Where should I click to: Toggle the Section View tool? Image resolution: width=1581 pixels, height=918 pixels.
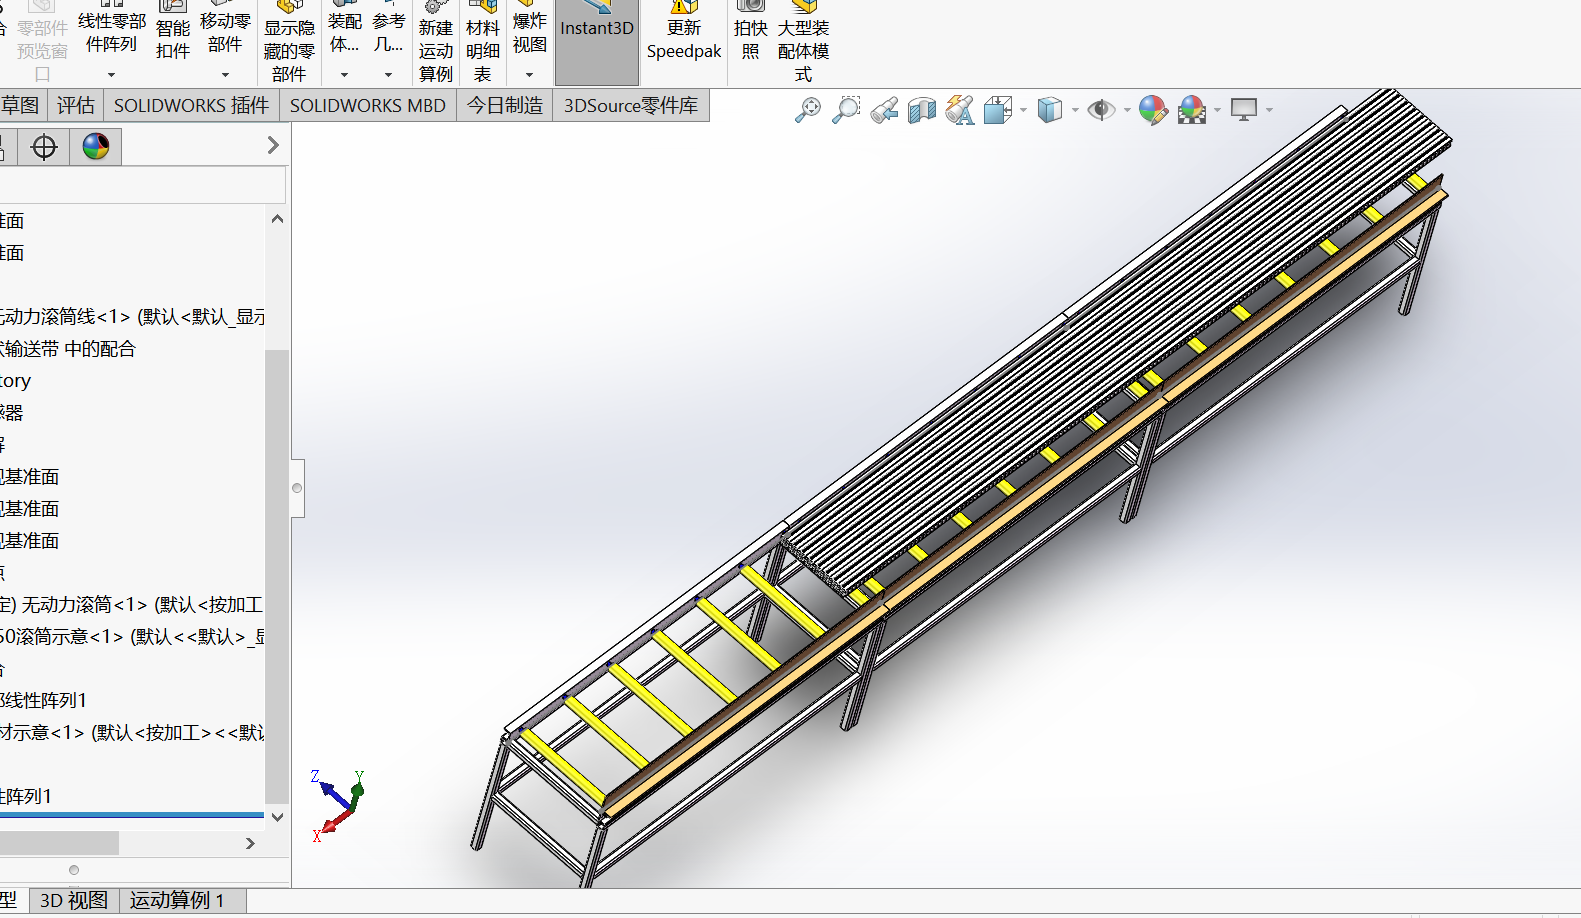coord(922,110)
